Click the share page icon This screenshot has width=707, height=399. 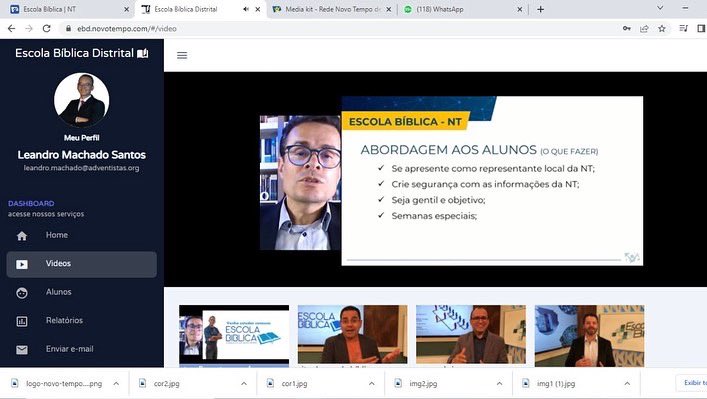644,28
